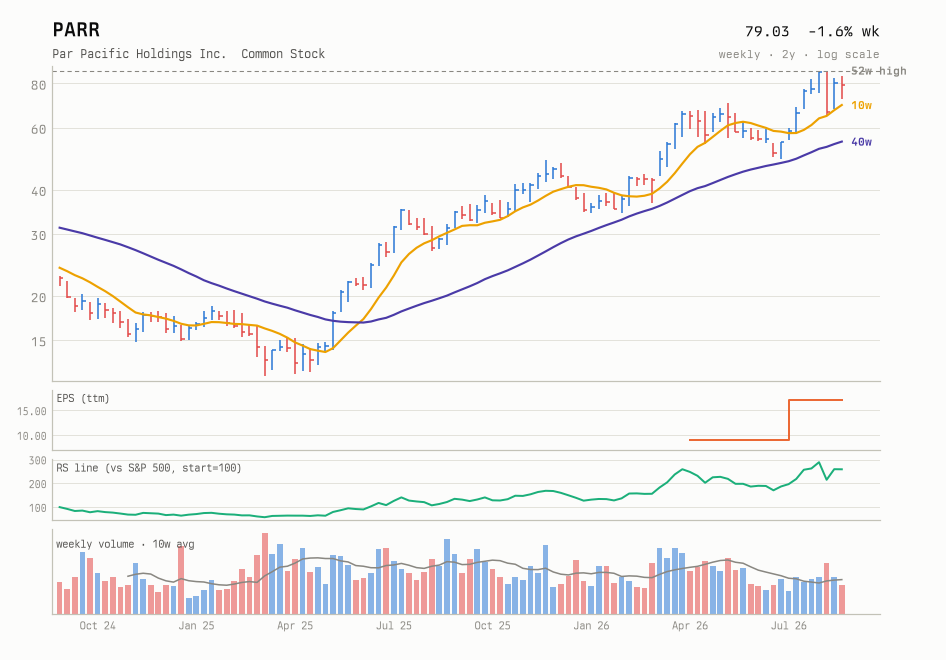The height and width of the screenshot is (660, 946).
Task: Click the last price 79.03
Action: (767, 31)
